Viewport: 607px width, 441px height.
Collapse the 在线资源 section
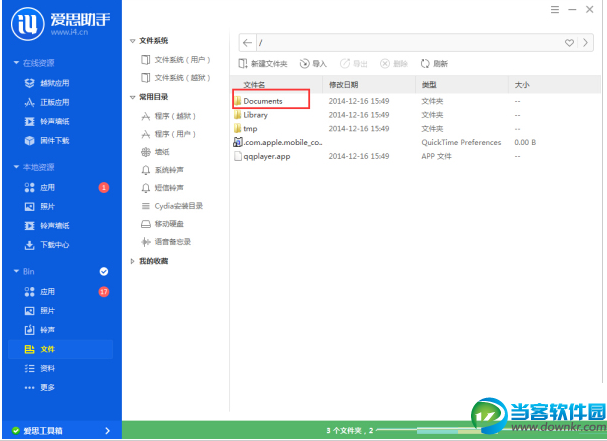(16, 63)
